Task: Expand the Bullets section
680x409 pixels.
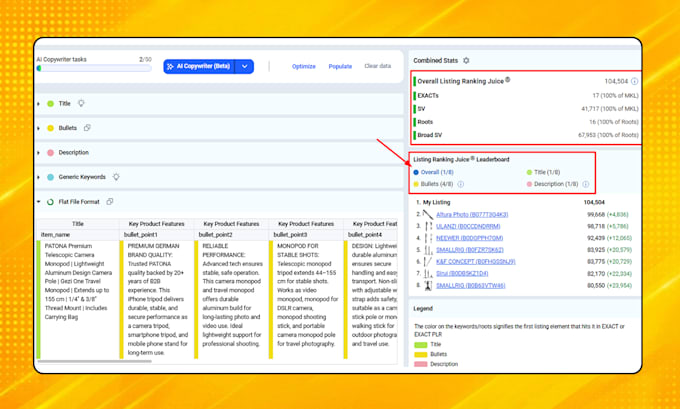Action: [x=39, y=128]
